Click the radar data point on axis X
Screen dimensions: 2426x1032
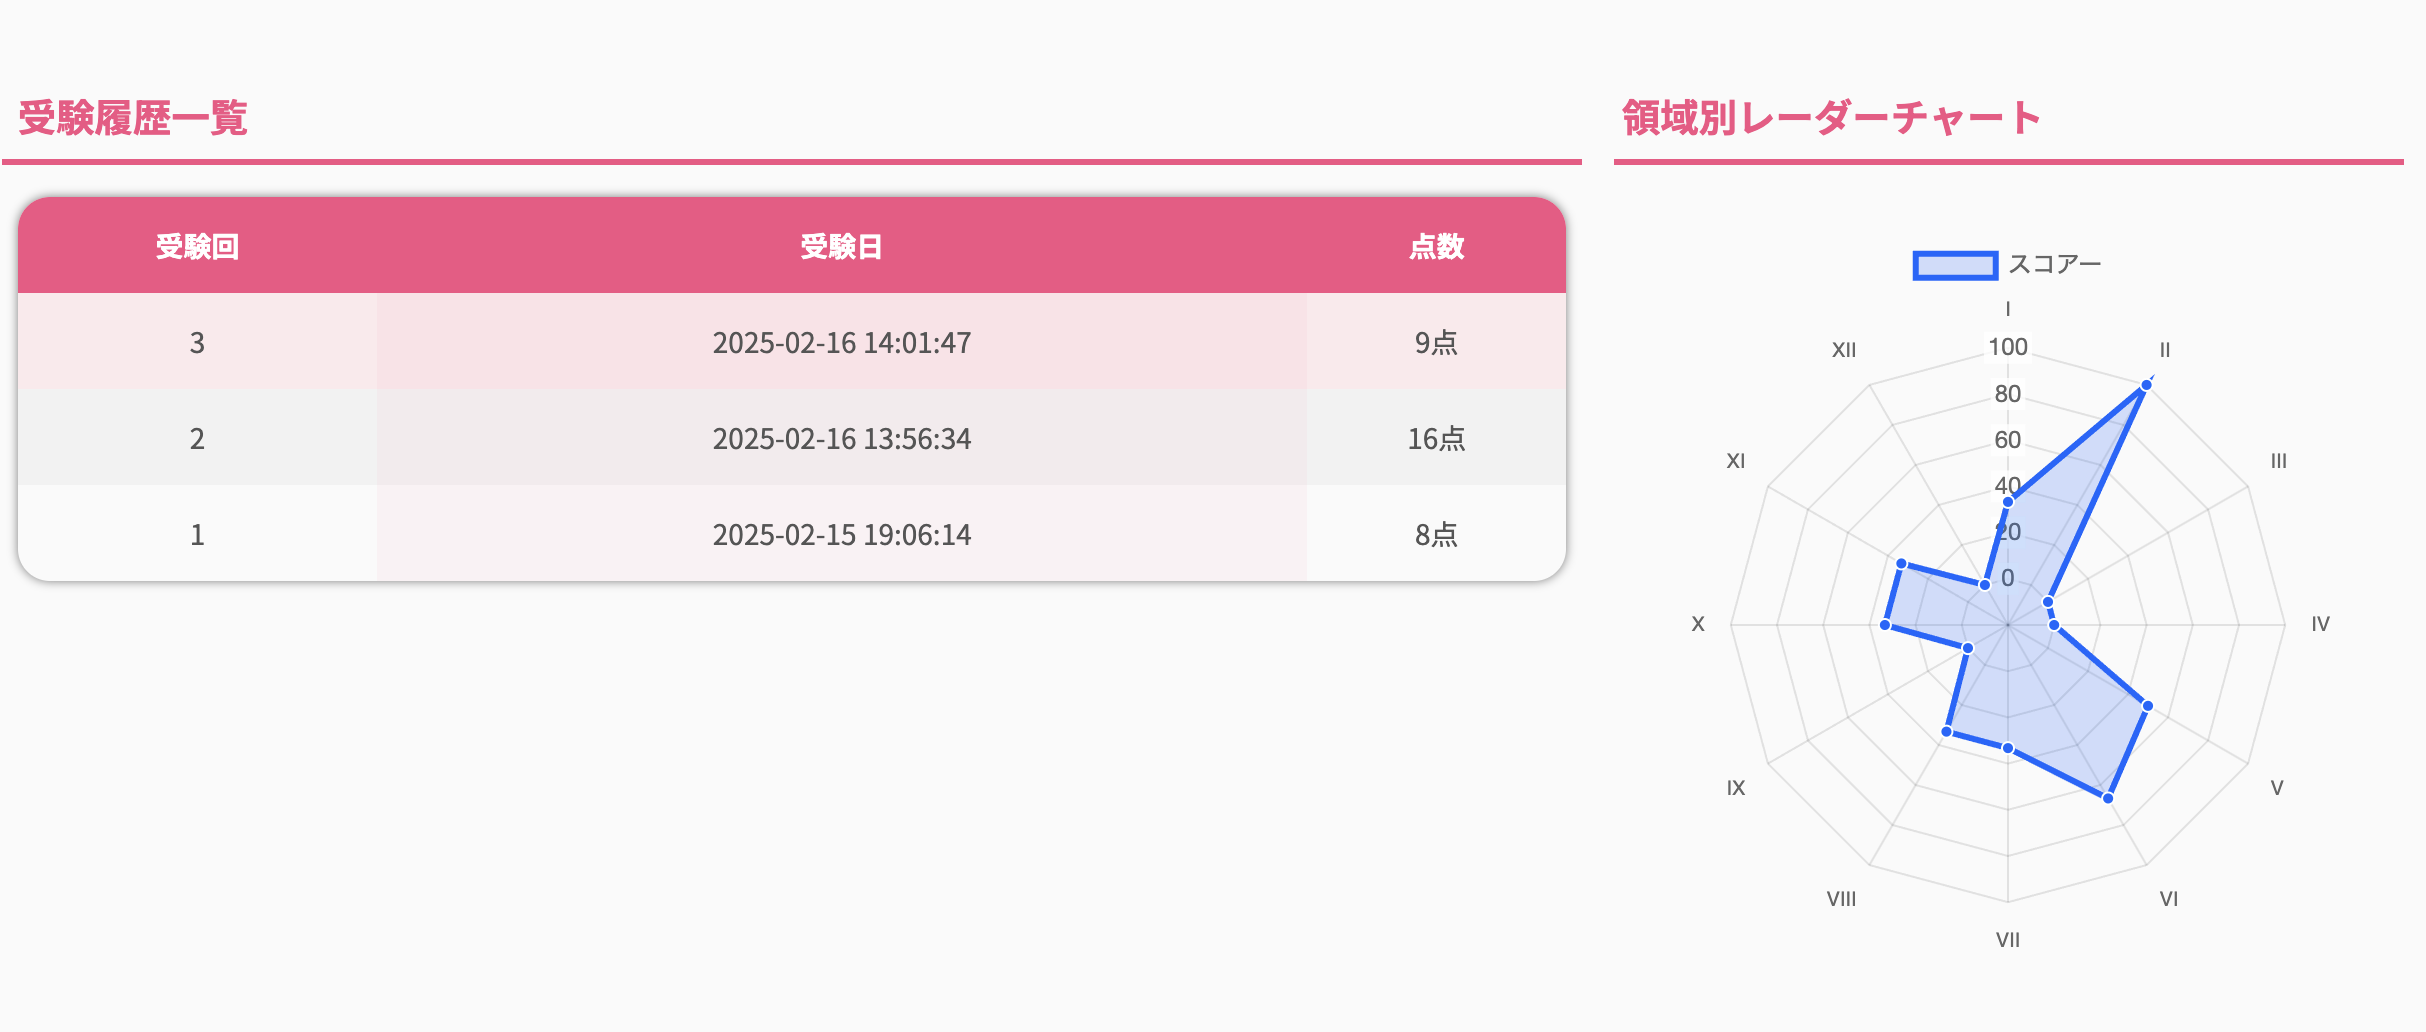pyautogui.click(x=1885, y=625)
